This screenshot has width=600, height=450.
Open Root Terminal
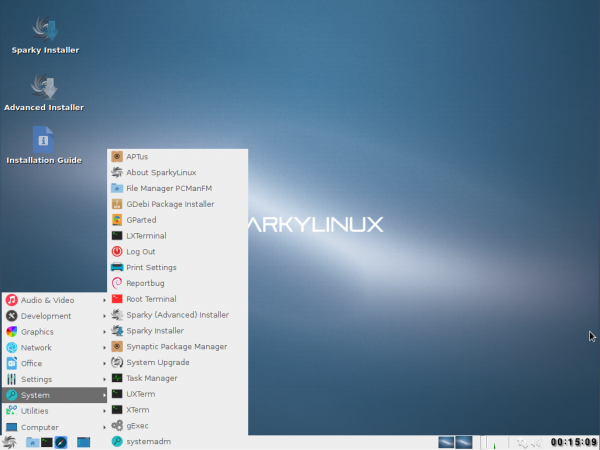pyautogui.click(x=178, y=299)
